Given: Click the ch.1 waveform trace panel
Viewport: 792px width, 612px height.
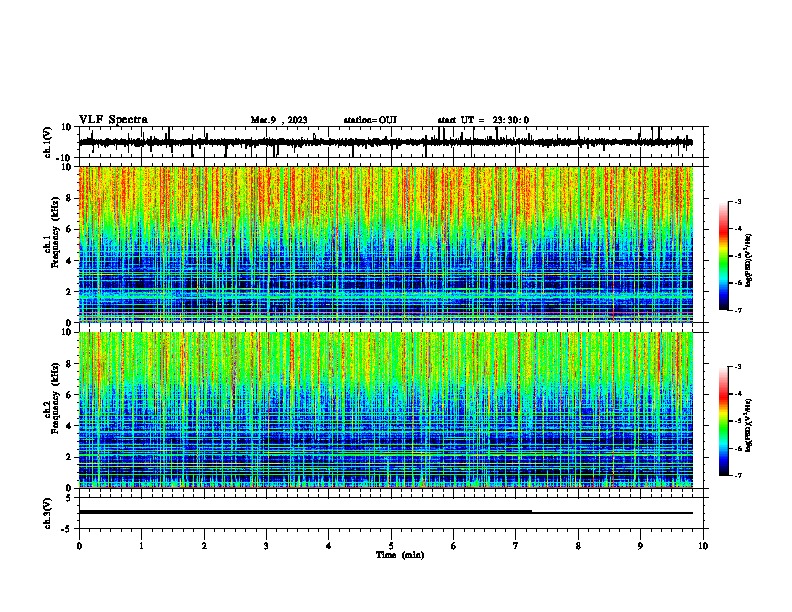Looking at the screenshot, I should [x=393, y=142].
